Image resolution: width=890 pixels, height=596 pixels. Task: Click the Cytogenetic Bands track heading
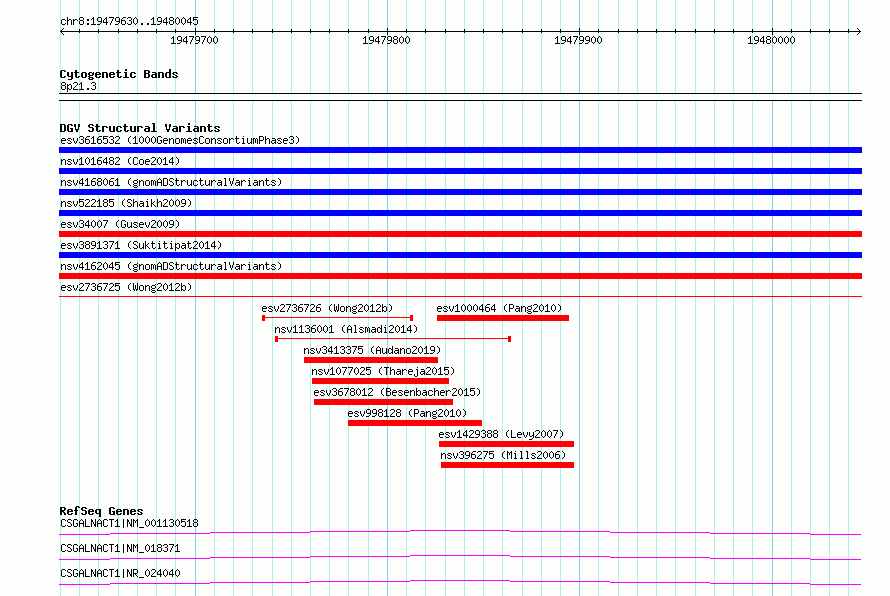(x=119, y=74)
